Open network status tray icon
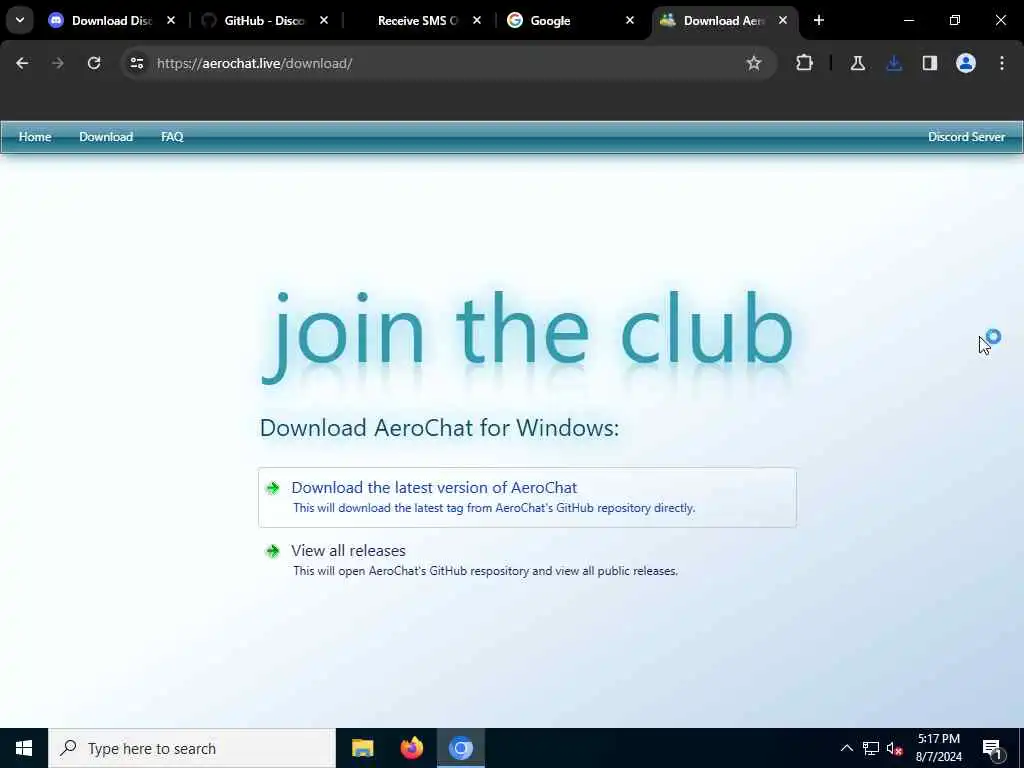The width and height of the screenshot is (1024, 768). 871,748
